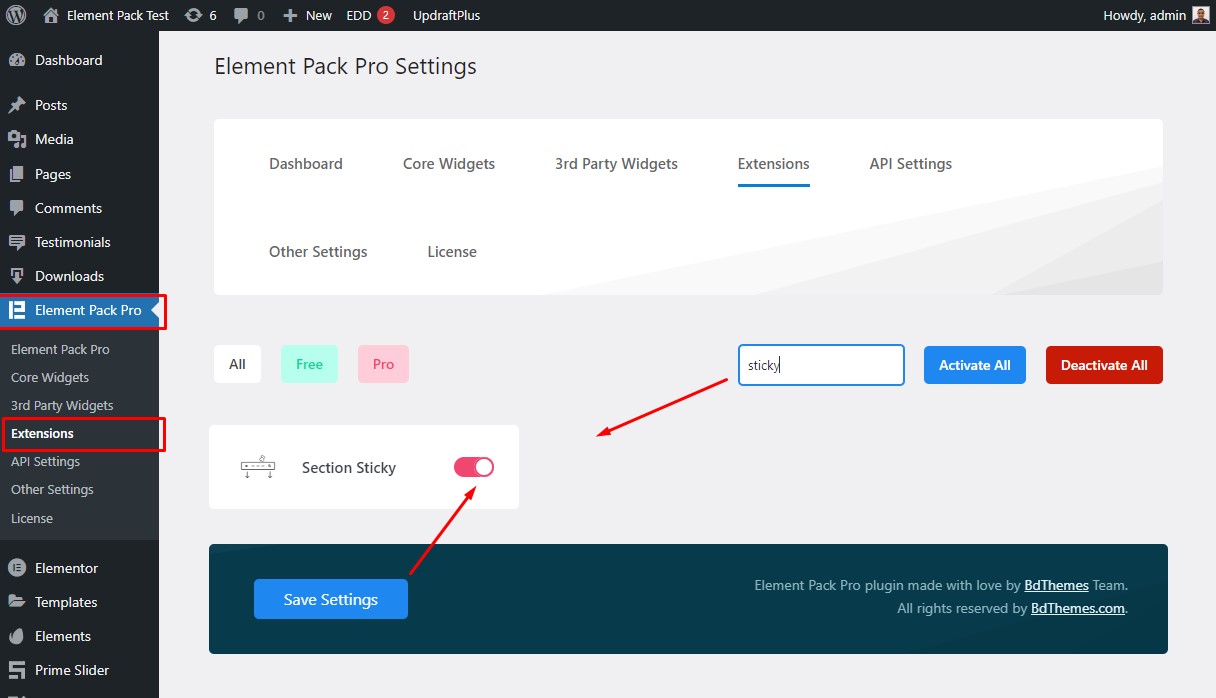The image size is (1216, 698).
Task: Click the Deactivate All button
Action: 1104,364
